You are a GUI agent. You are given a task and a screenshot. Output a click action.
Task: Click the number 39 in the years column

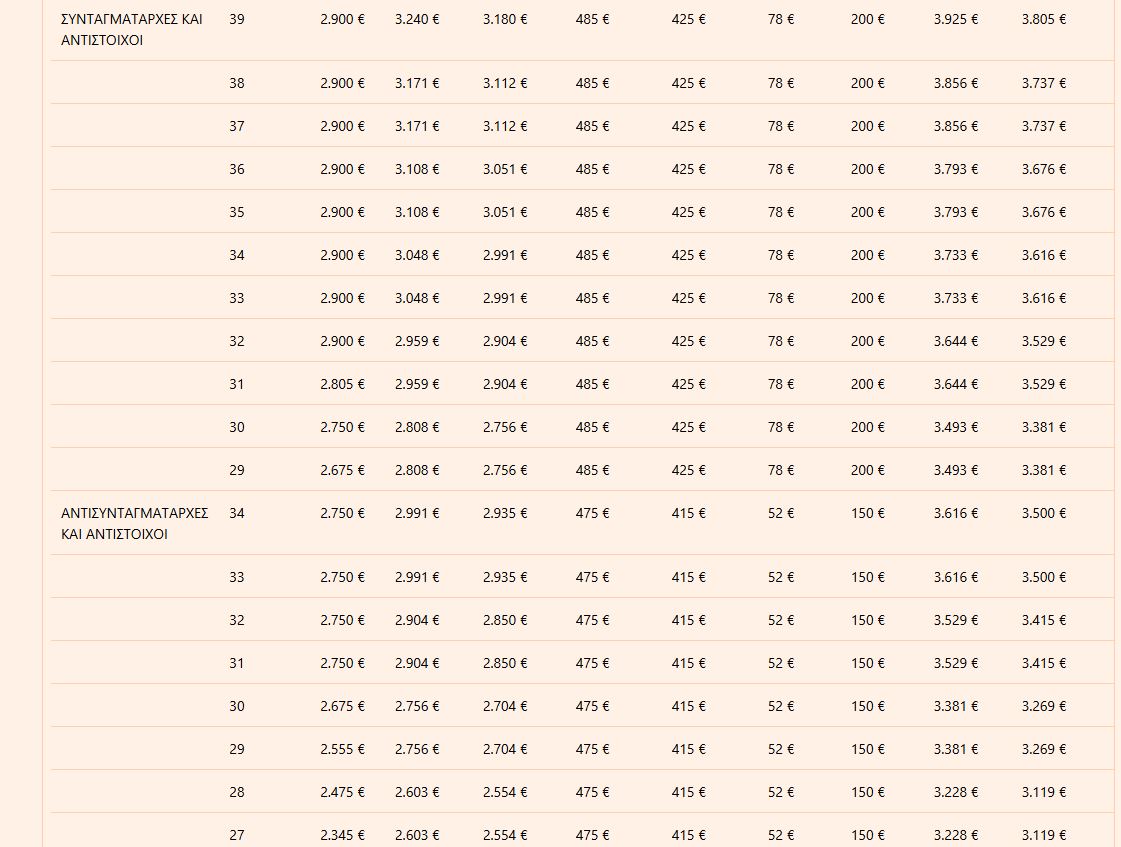(x=236, y=19)
